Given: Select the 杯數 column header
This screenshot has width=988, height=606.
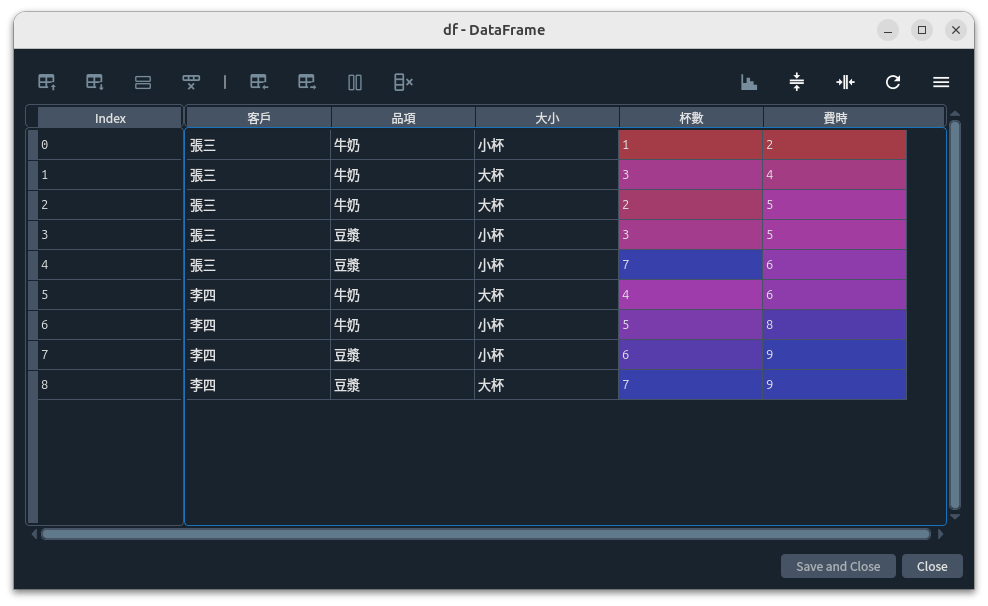Looking at the screenshot, I should point(691,118).
